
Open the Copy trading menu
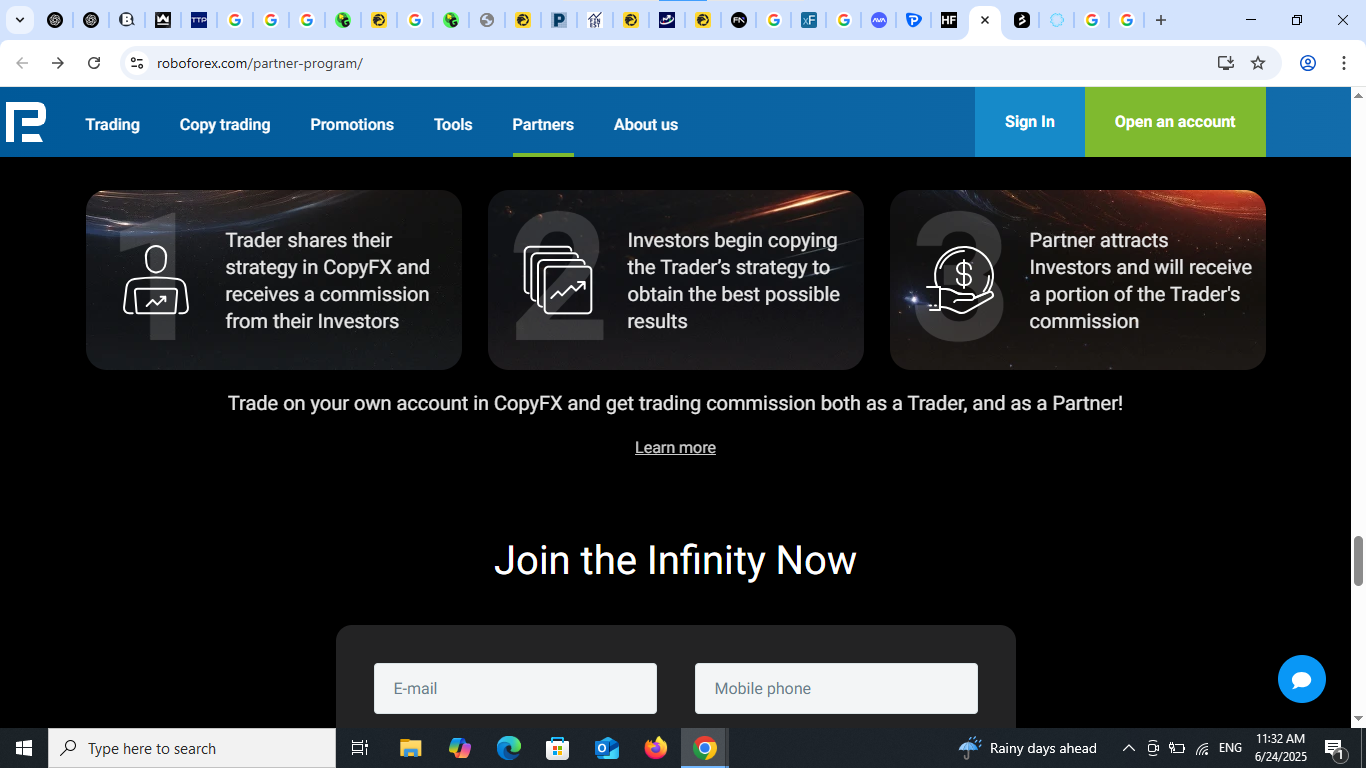point(225,124)
